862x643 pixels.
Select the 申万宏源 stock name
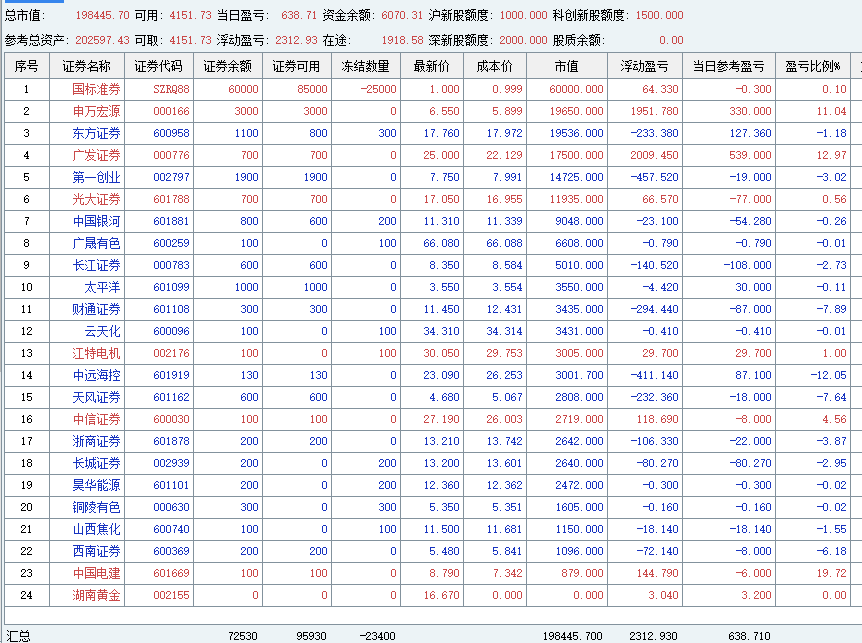coord(96,112)
